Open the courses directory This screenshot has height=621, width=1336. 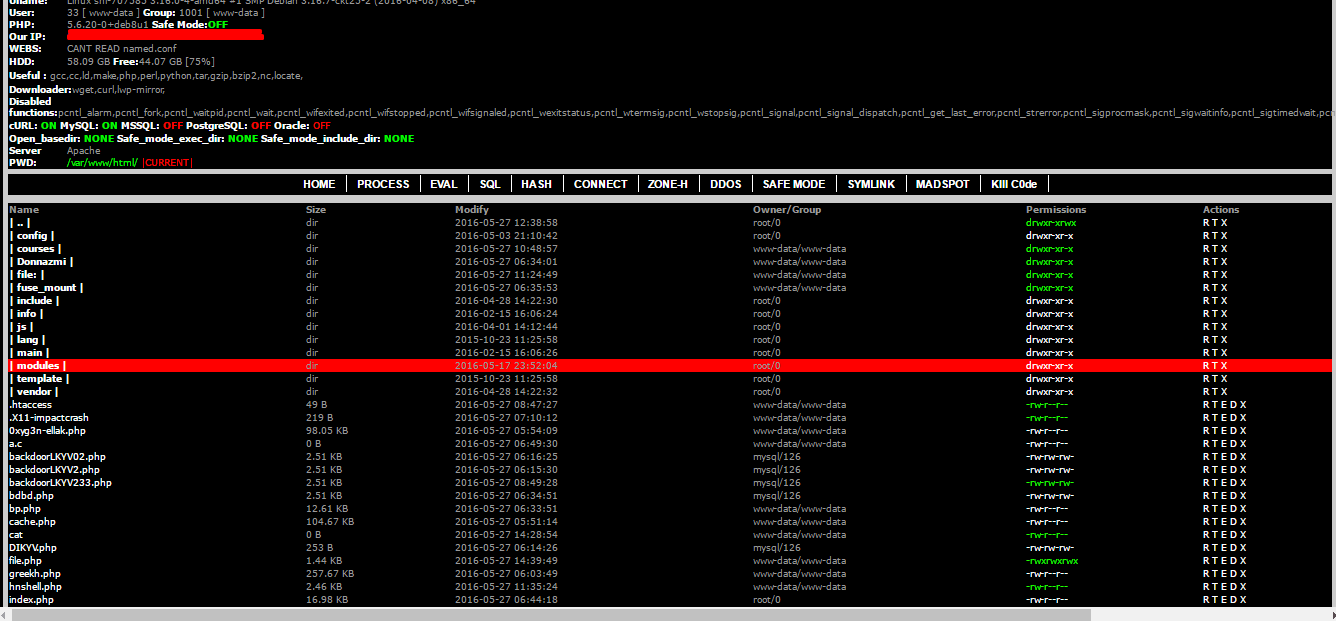tap(35, 249)
